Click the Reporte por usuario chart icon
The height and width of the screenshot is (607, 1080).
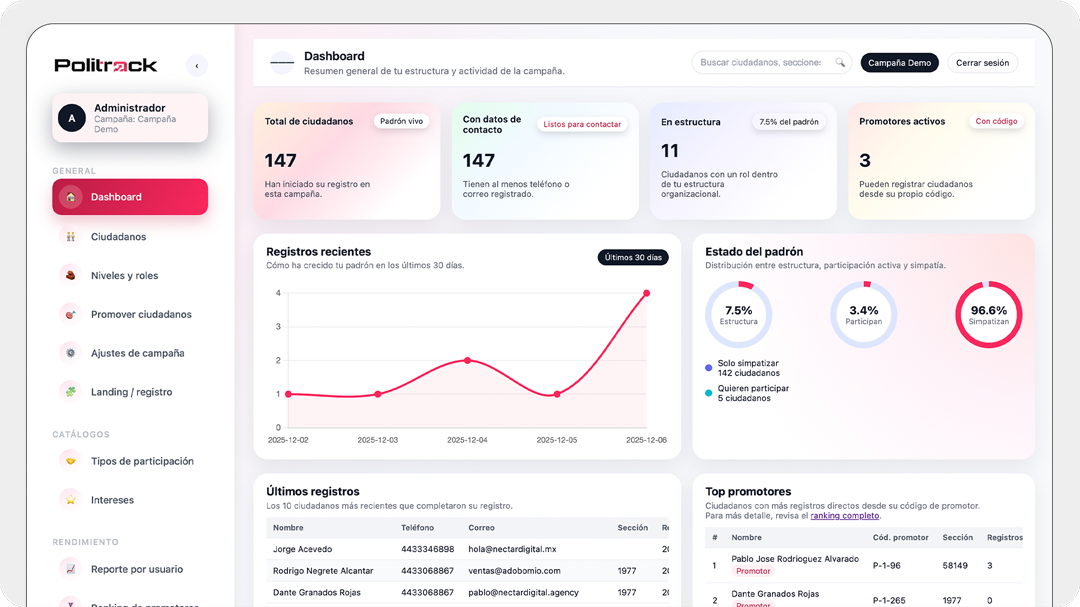70,569
